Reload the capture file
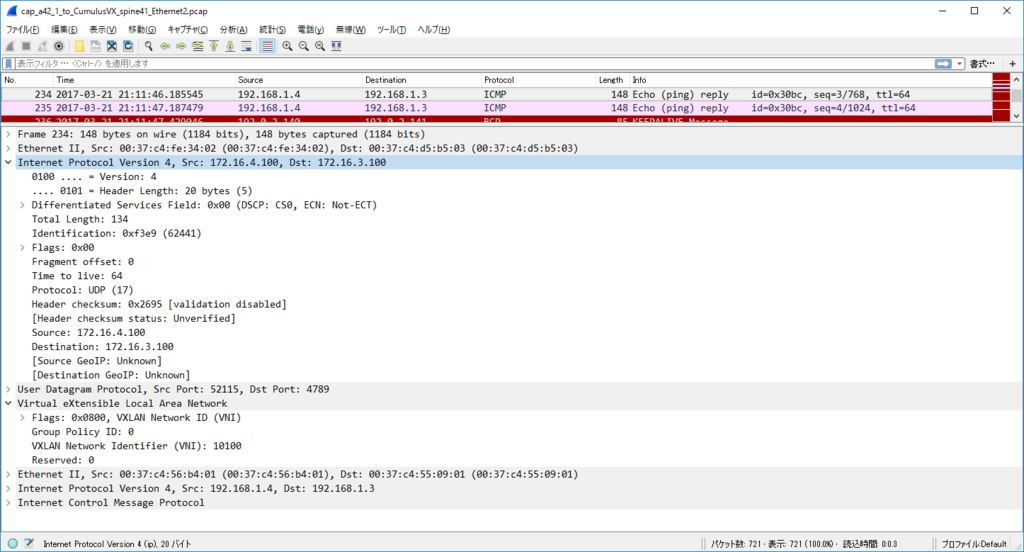 pos(128,46)
